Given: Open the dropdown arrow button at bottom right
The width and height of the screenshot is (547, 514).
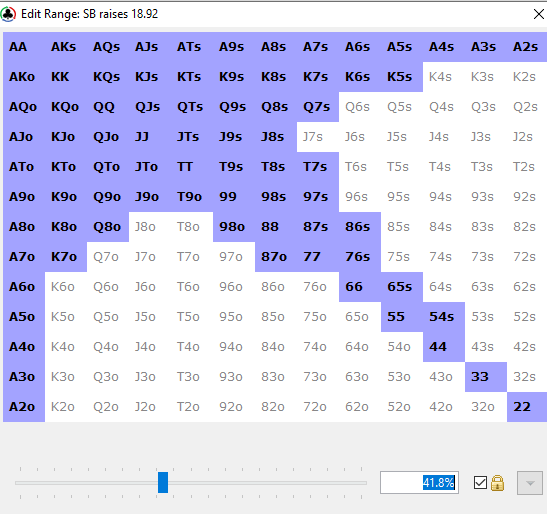Looking at the screenshot, I should (530, 483).
